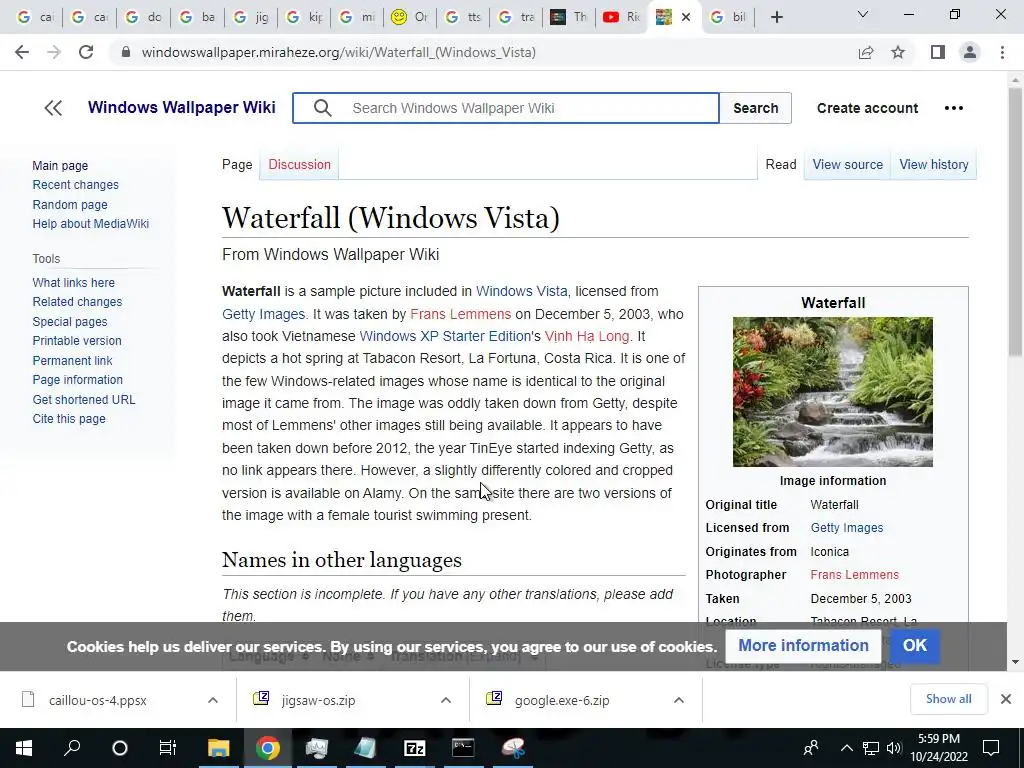Click More information on cookie banner
Image resolution: width=1024 pixels, height=768 pixels.
(x=803, y=645)
